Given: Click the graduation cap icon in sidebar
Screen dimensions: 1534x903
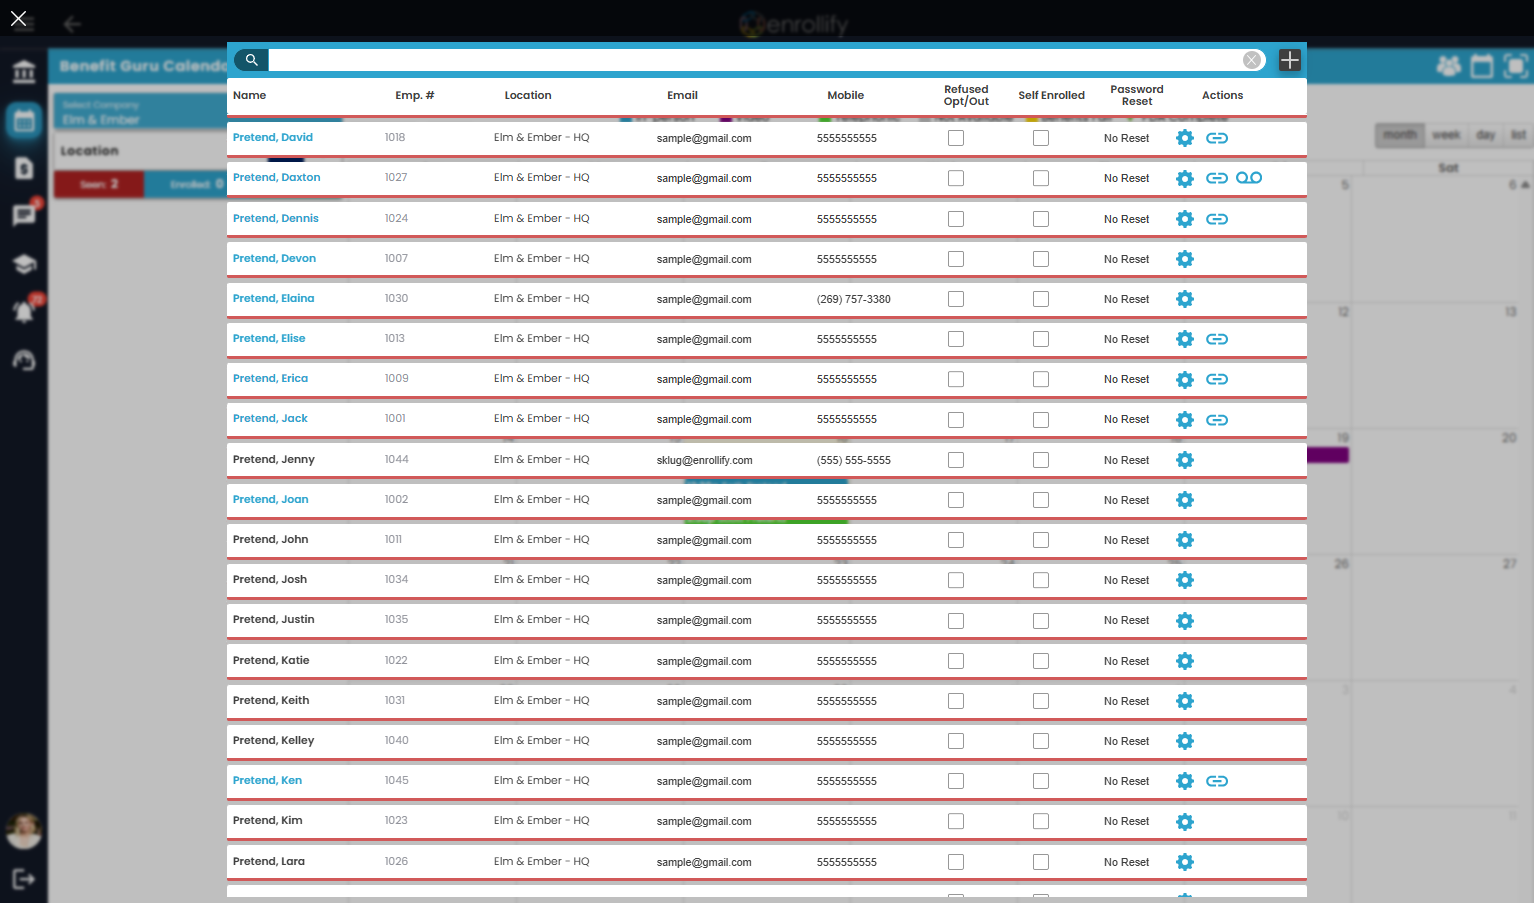Looking at the screenshot, I should coord(24,264).
